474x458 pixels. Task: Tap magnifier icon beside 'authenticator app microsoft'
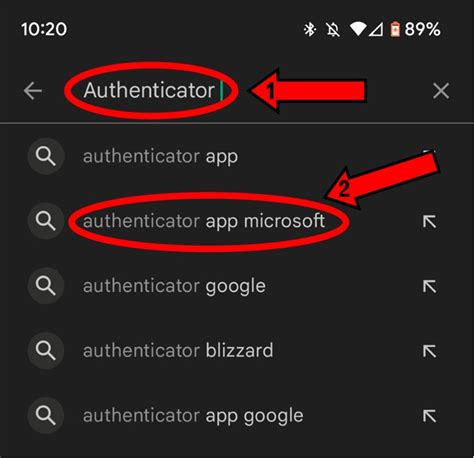click(x=46, y=221)
